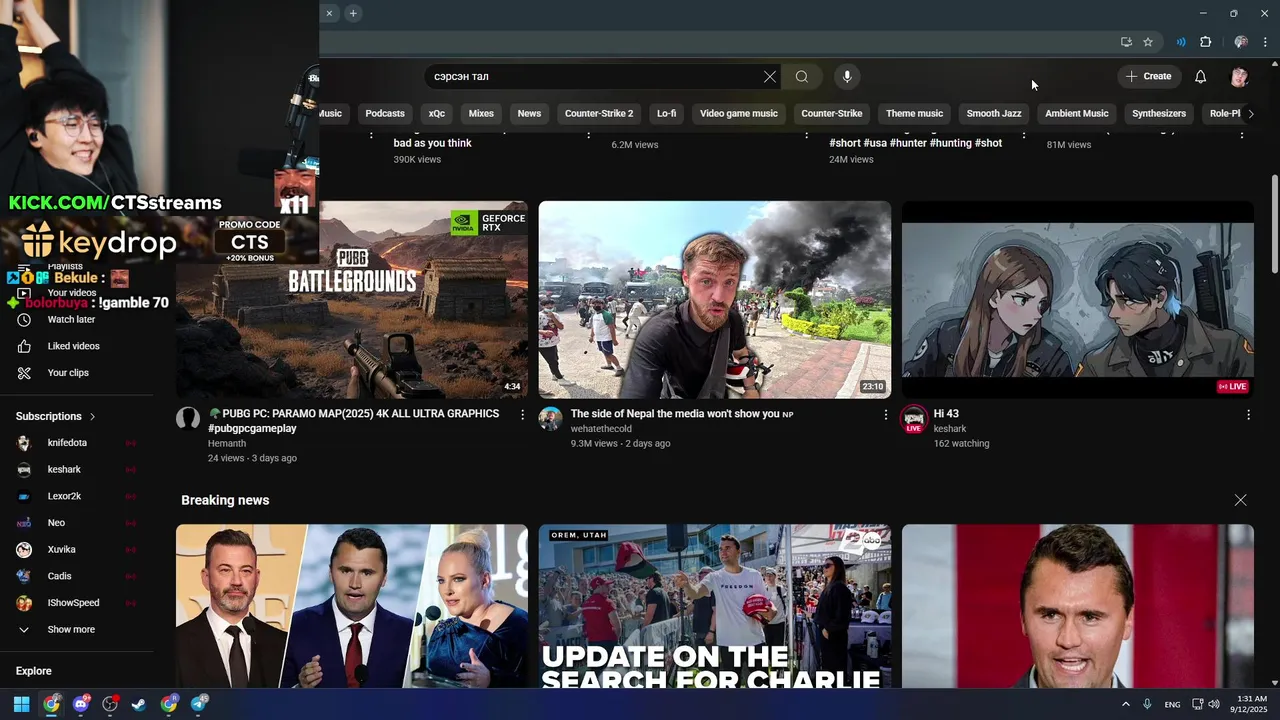Click the install app icon in address bar
Image resolution: width=1280 pixels, height=720 pixels.
[x=1126, y=42]
